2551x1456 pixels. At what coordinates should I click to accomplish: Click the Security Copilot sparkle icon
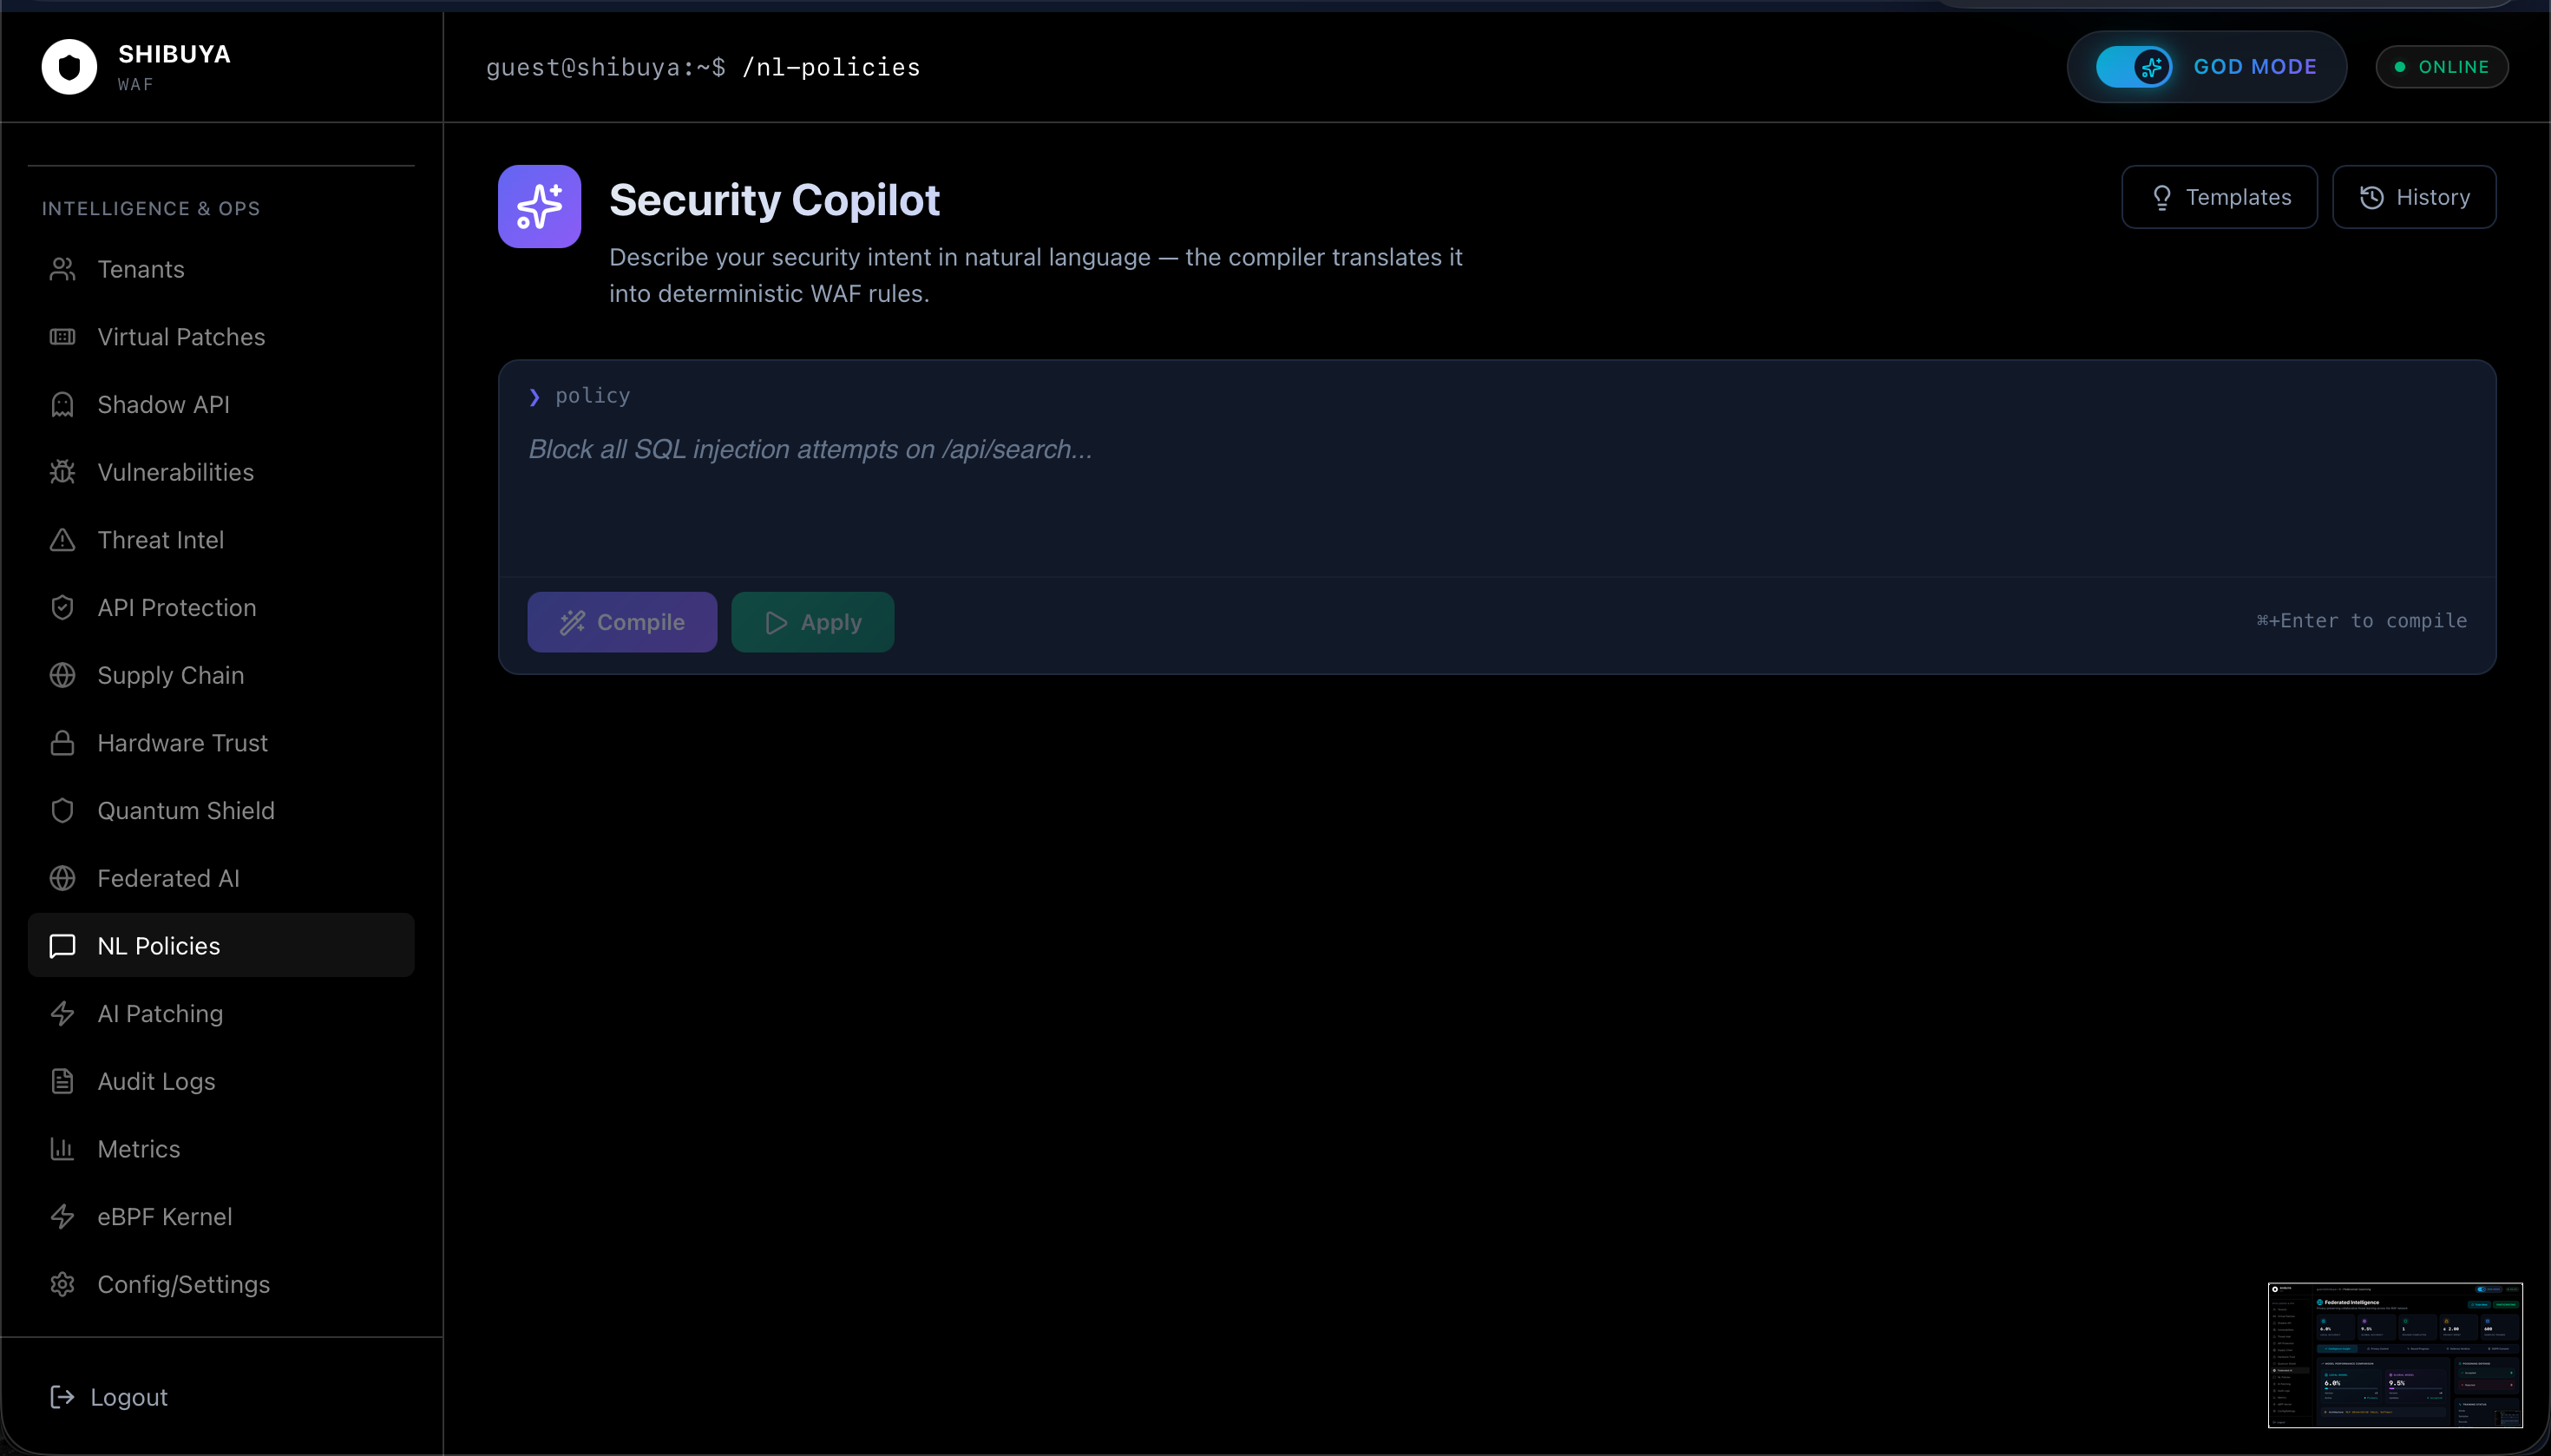tap(539, 206)
